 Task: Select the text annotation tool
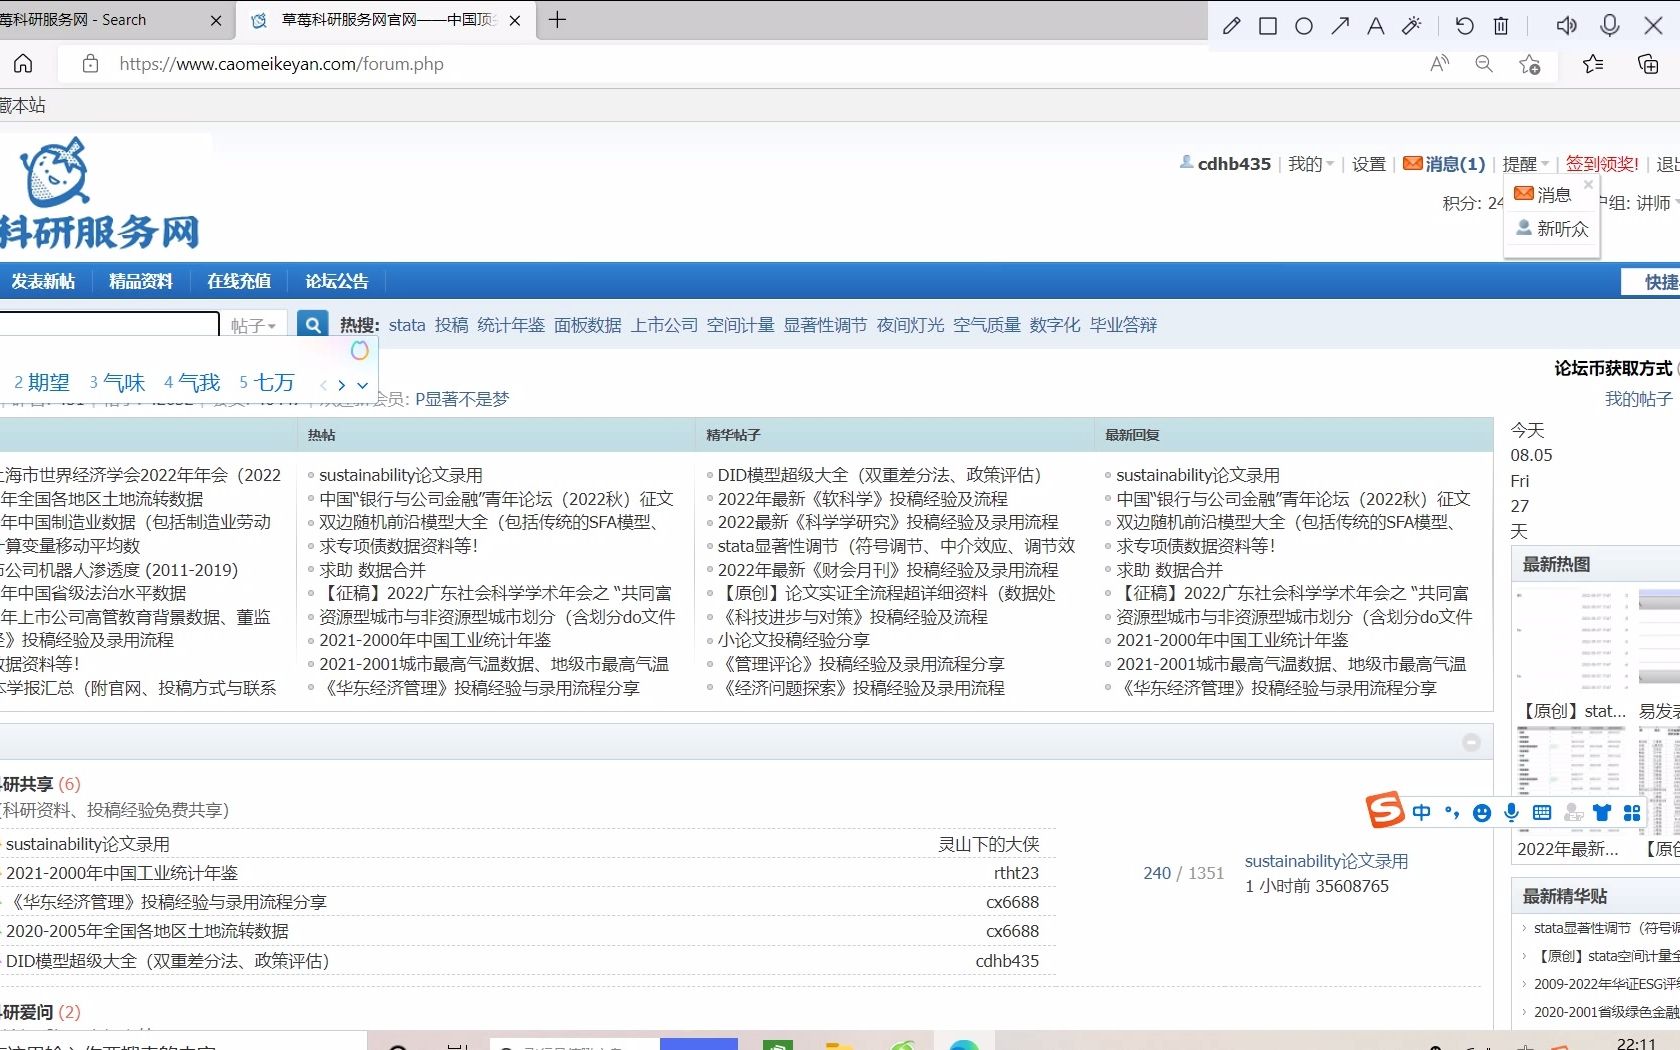click(x=1376, y=26)
